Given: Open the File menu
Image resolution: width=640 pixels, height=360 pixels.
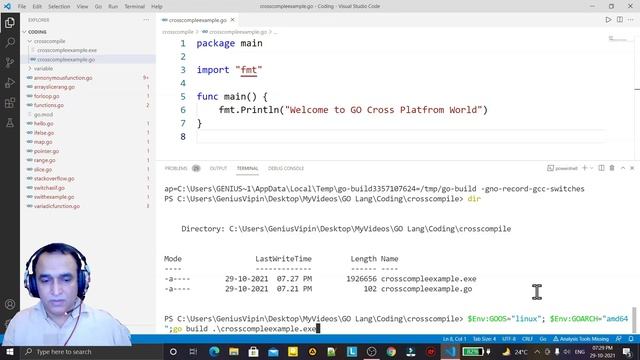Looking at the screenshot, I should tap(22, 6).
